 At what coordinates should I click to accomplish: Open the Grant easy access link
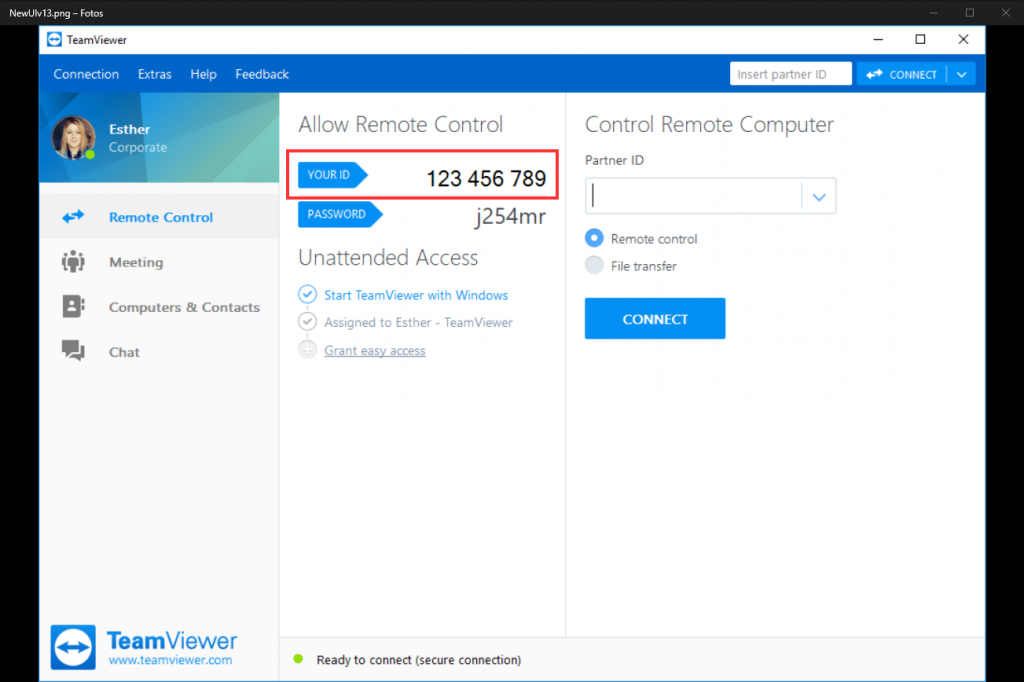[x=375, y=350]
